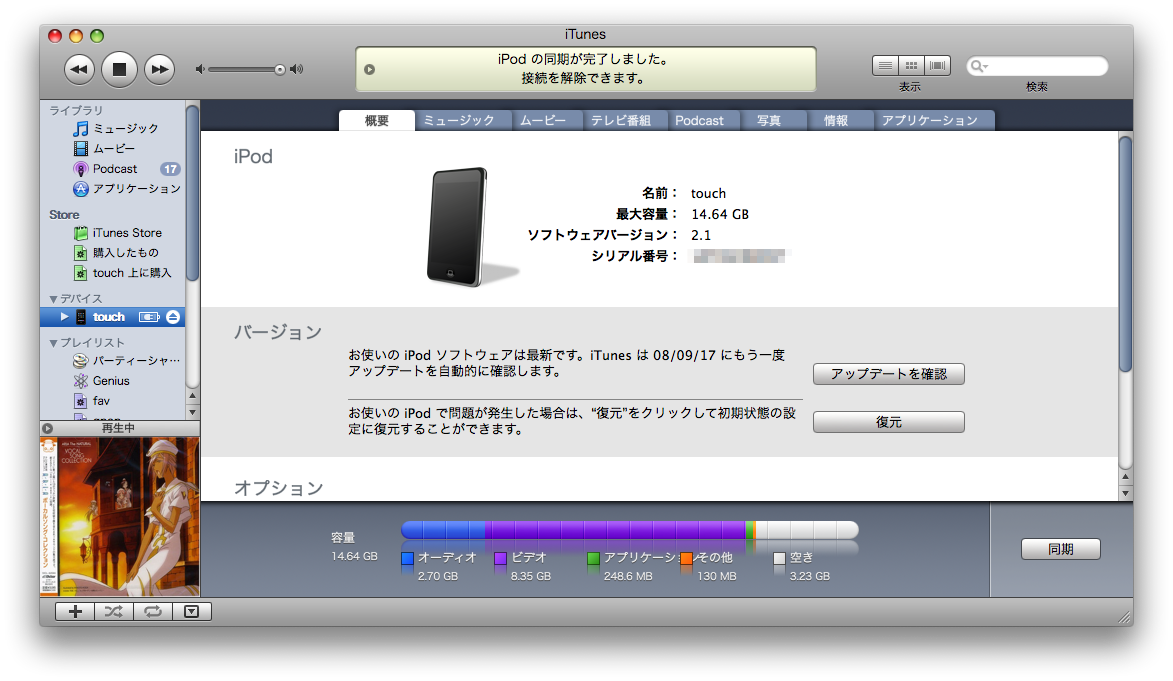Skip to next track with fast-forward button

pyautogui.click(x=159, y=70)
